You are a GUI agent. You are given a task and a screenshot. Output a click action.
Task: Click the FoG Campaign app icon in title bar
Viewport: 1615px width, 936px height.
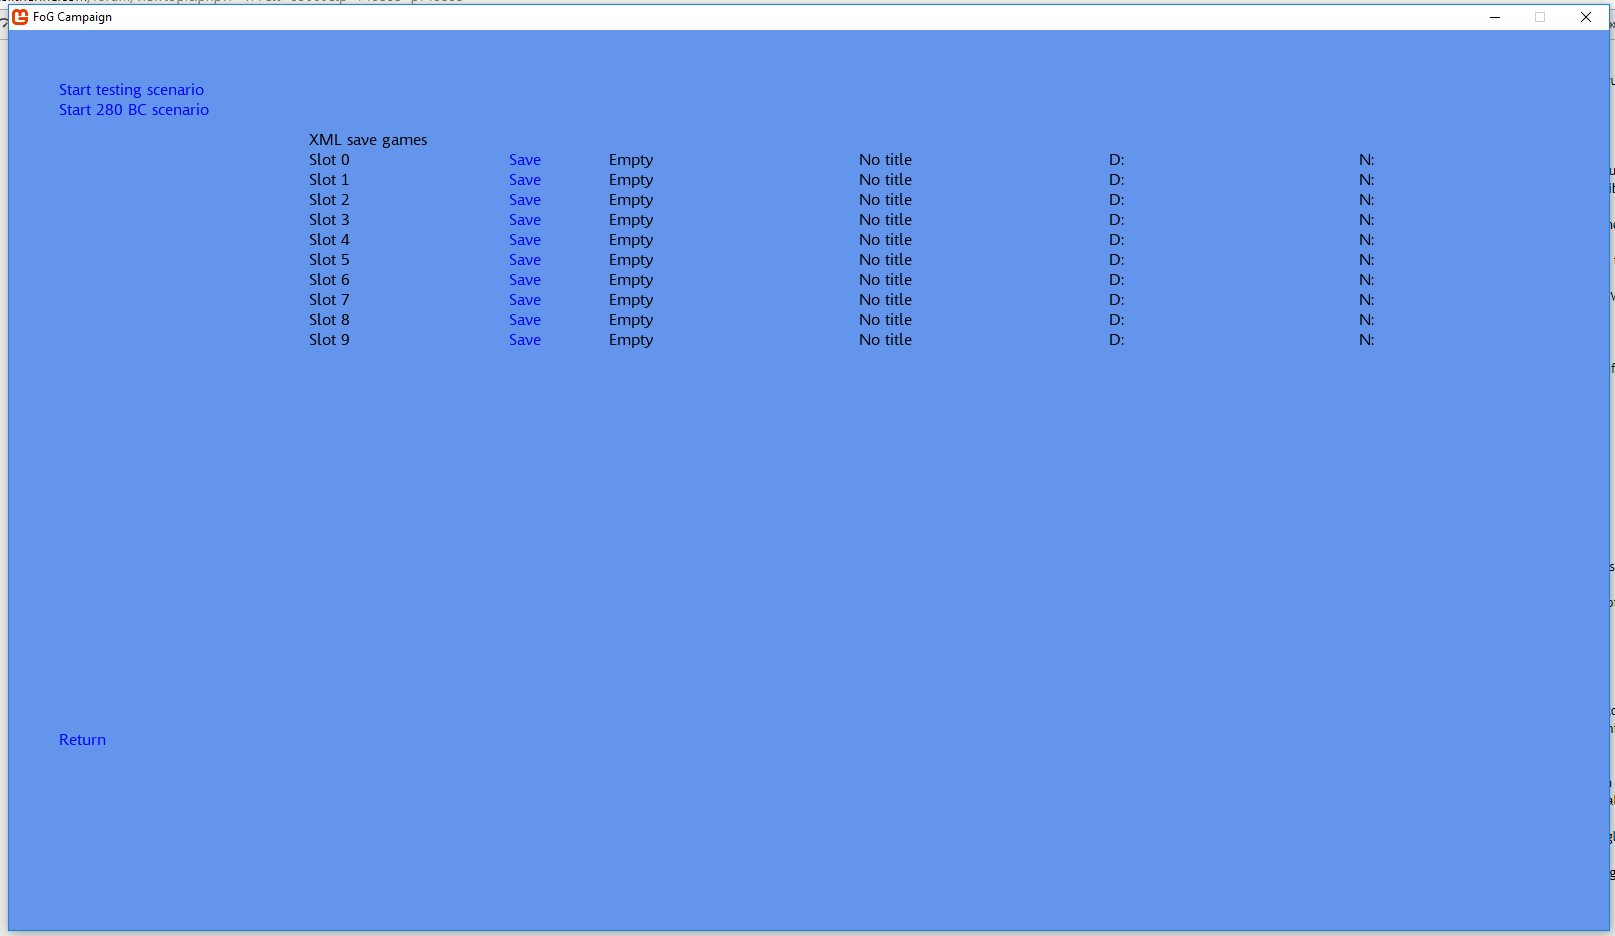click(x=20, y=17)
